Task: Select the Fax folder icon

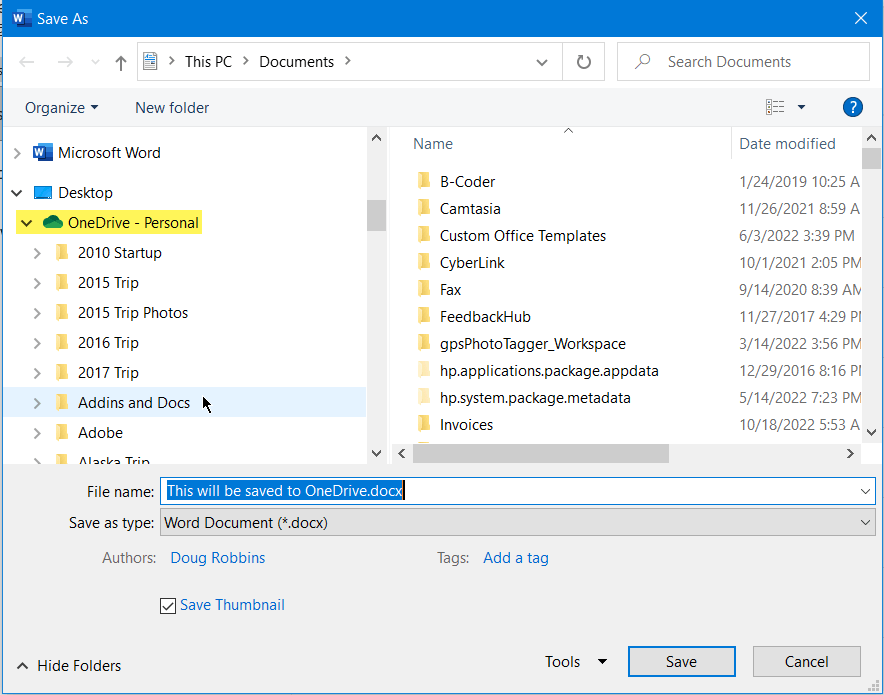Action: 424,289
